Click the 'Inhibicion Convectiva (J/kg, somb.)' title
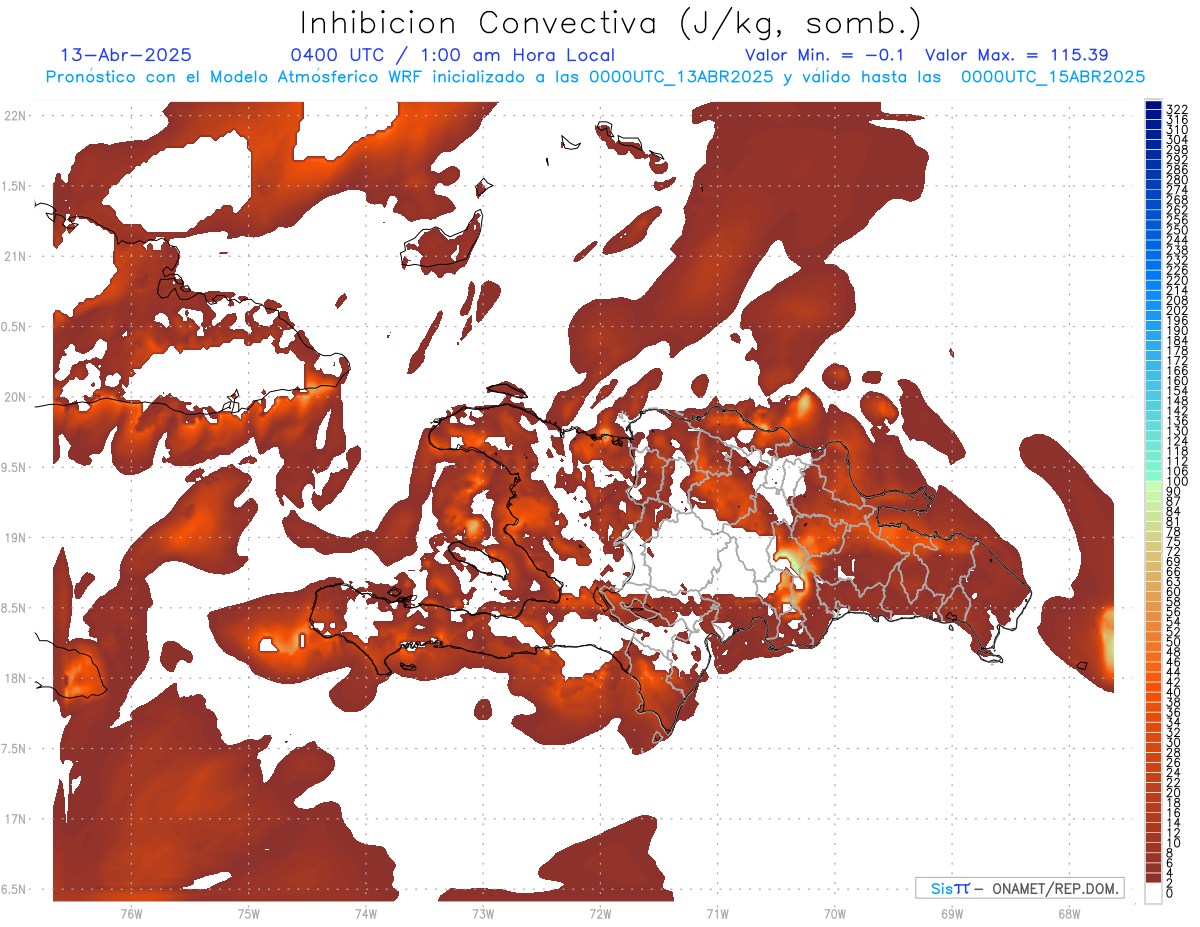Viewport: 1200px width, 927px height. click(610, 23)
